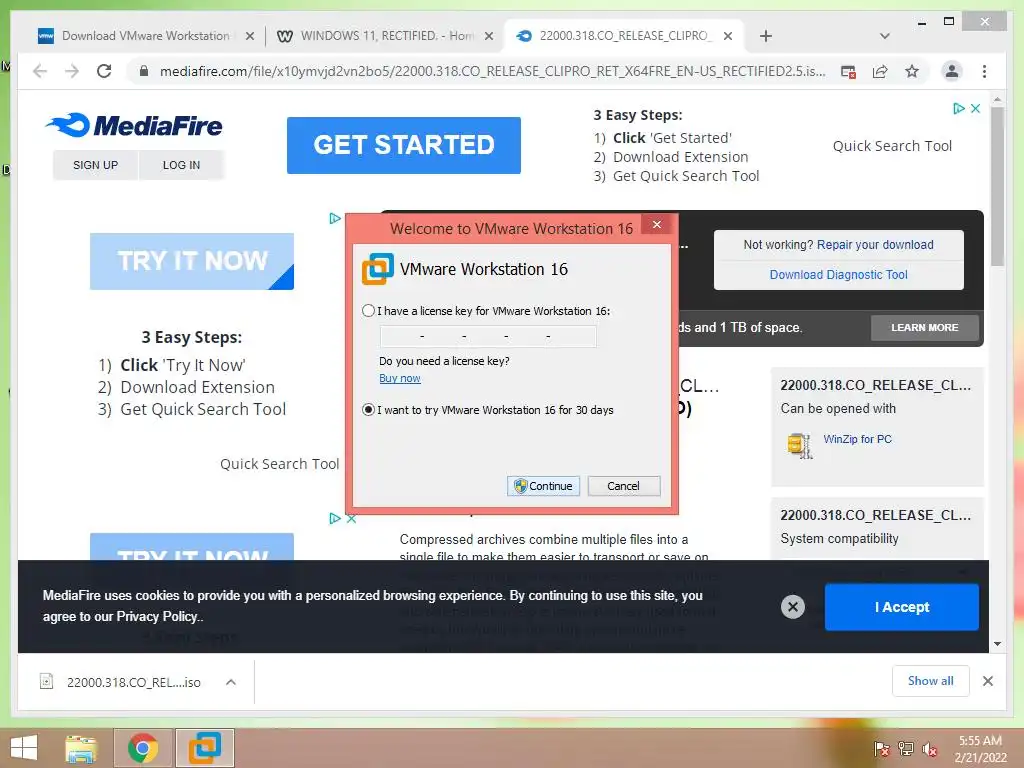
Task: Click the Buy now link
Action: pos(400,378)
